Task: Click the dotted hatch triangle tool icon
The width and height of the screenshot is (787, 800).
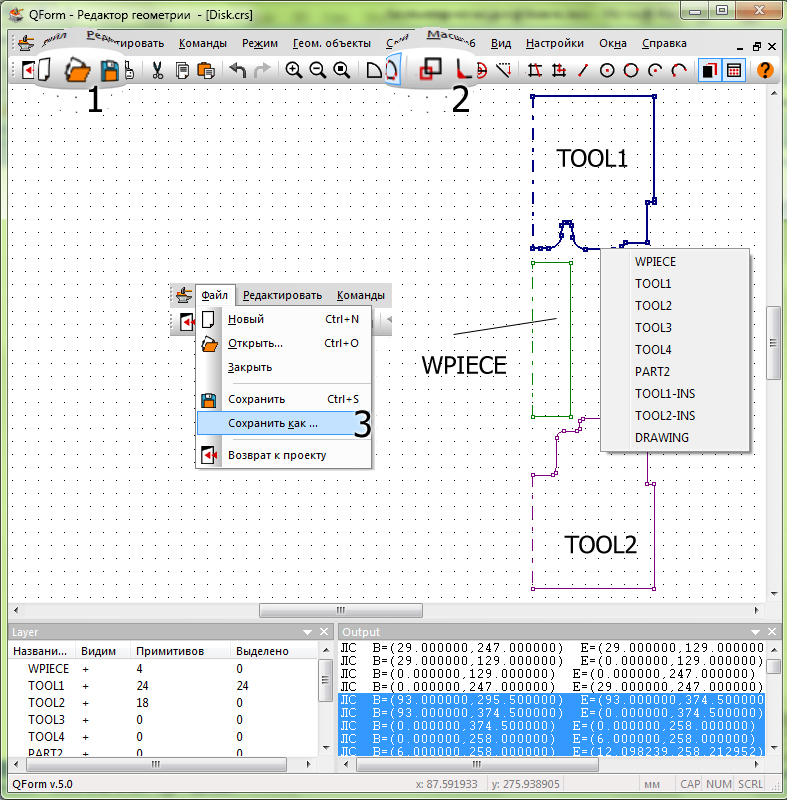Action: [503, 70]
